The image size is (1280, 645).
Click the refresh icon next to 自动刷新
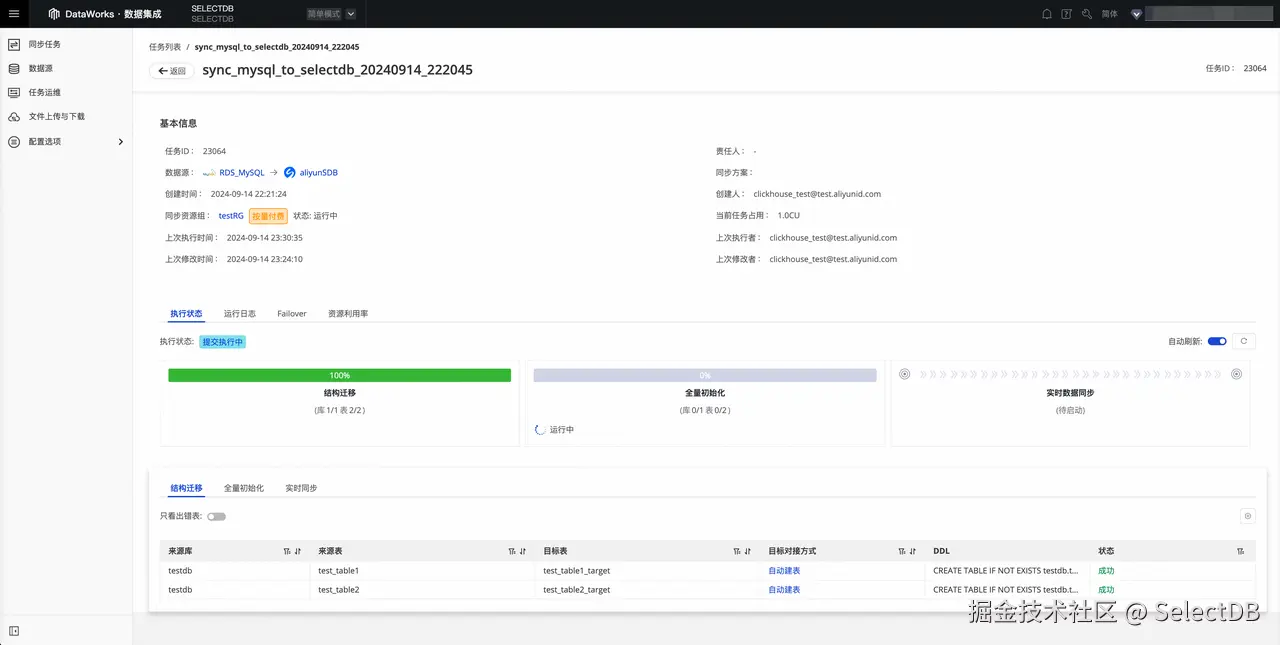1244,341
